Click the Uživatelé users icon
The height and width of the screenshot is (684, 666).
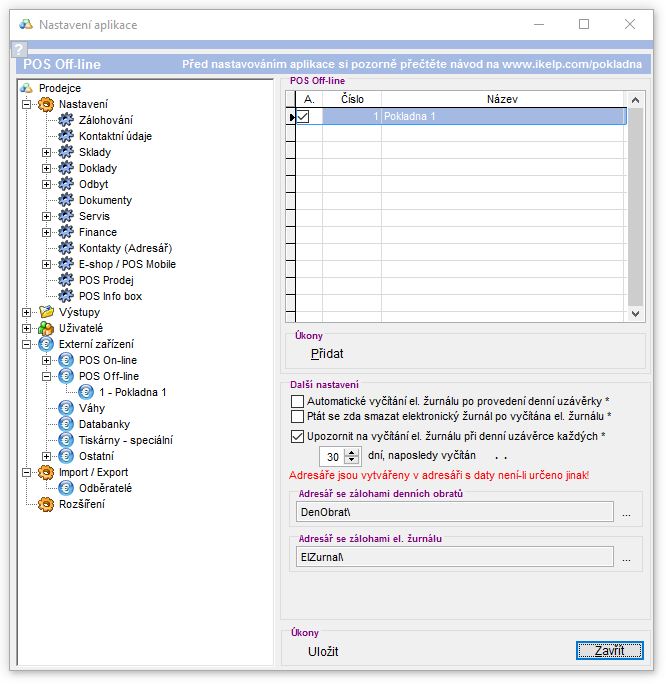point(46,328)
